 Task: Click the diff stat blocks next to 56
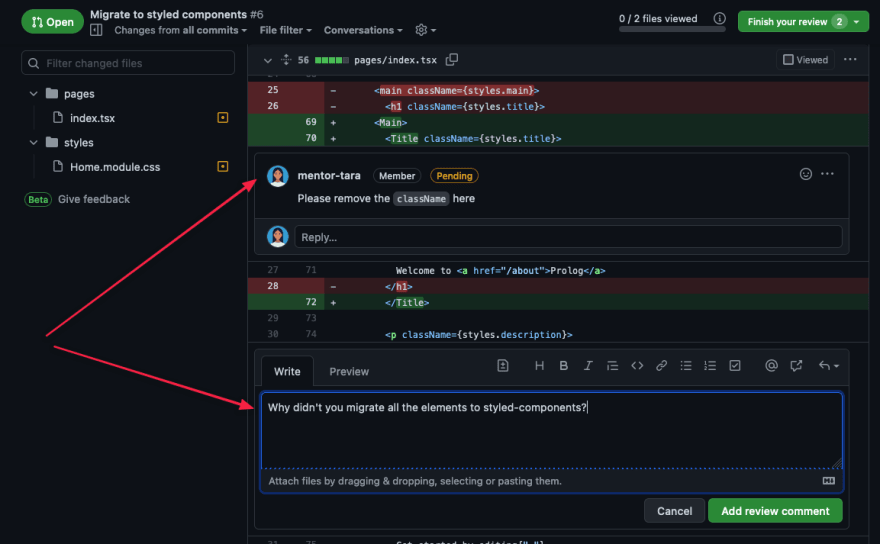[332, 60]
